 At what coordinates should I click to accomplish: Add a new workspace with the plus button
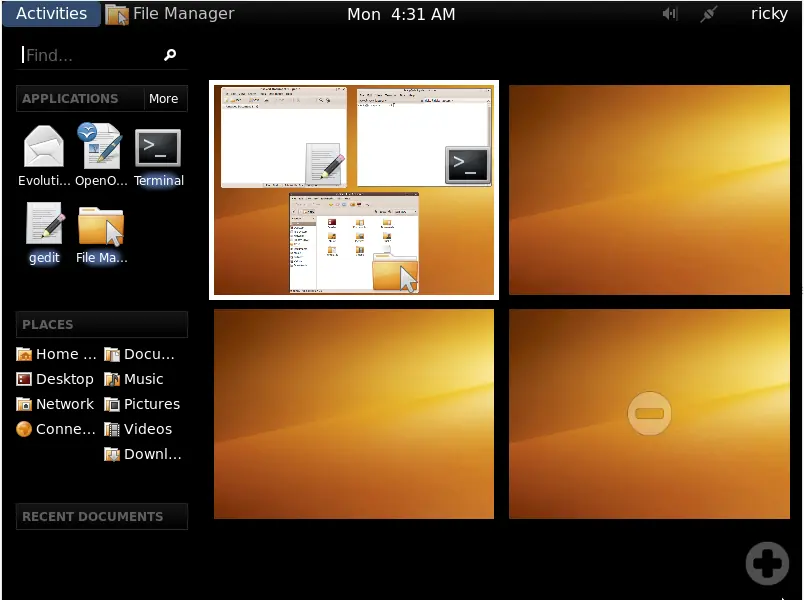pyautogui.click(x=767, y=563)
